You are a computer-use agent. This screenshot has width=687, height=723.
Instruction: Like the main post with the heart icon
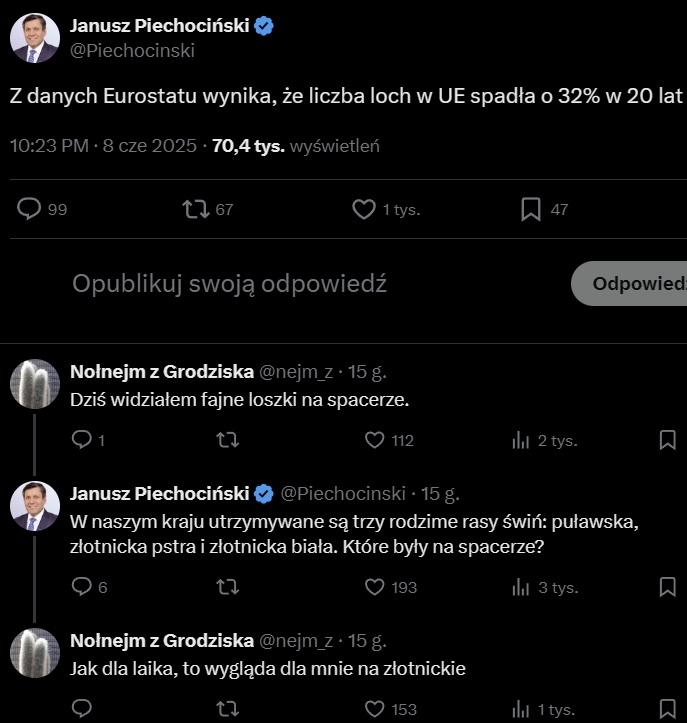(364, 209)
